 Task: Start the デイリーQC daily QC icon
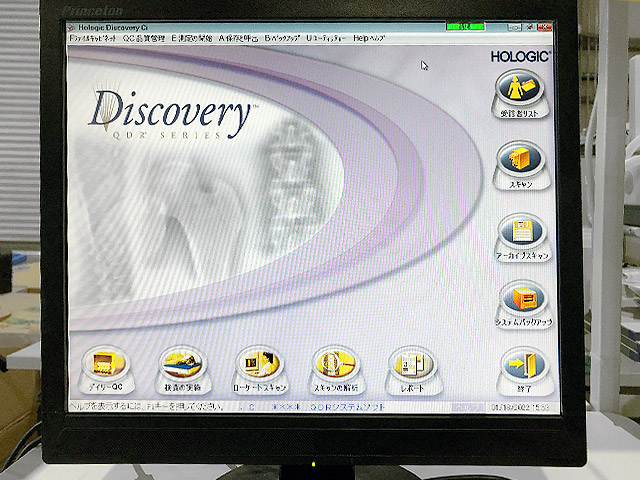[x=106, y=370]
